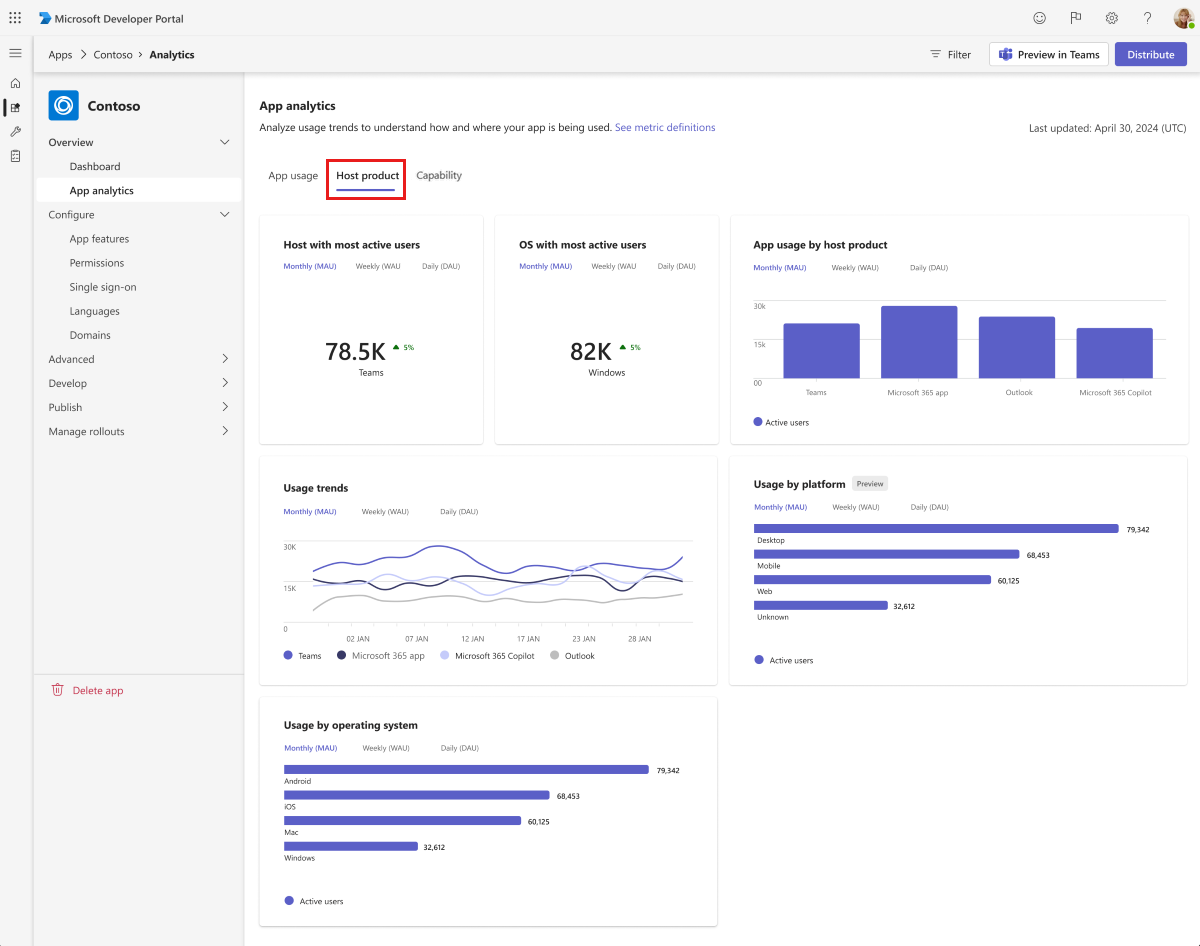This screenshot has height=946, width=1200.
Task: Switch Usage by platform to Weekly (WAU)
Action: click(854, 506)
